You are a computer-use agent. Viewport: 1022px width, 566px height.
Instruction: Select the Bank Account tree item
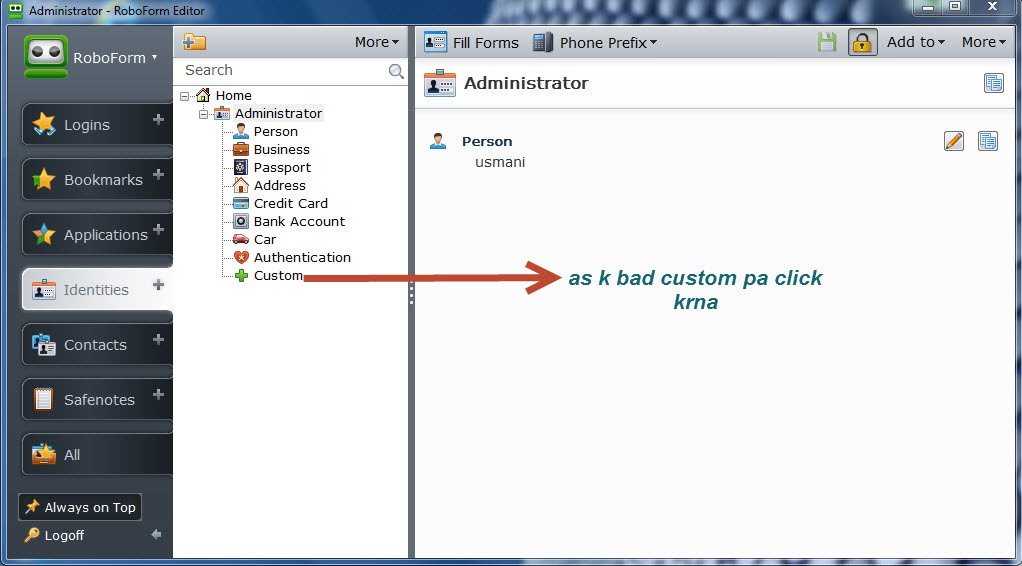click(299, 222)
